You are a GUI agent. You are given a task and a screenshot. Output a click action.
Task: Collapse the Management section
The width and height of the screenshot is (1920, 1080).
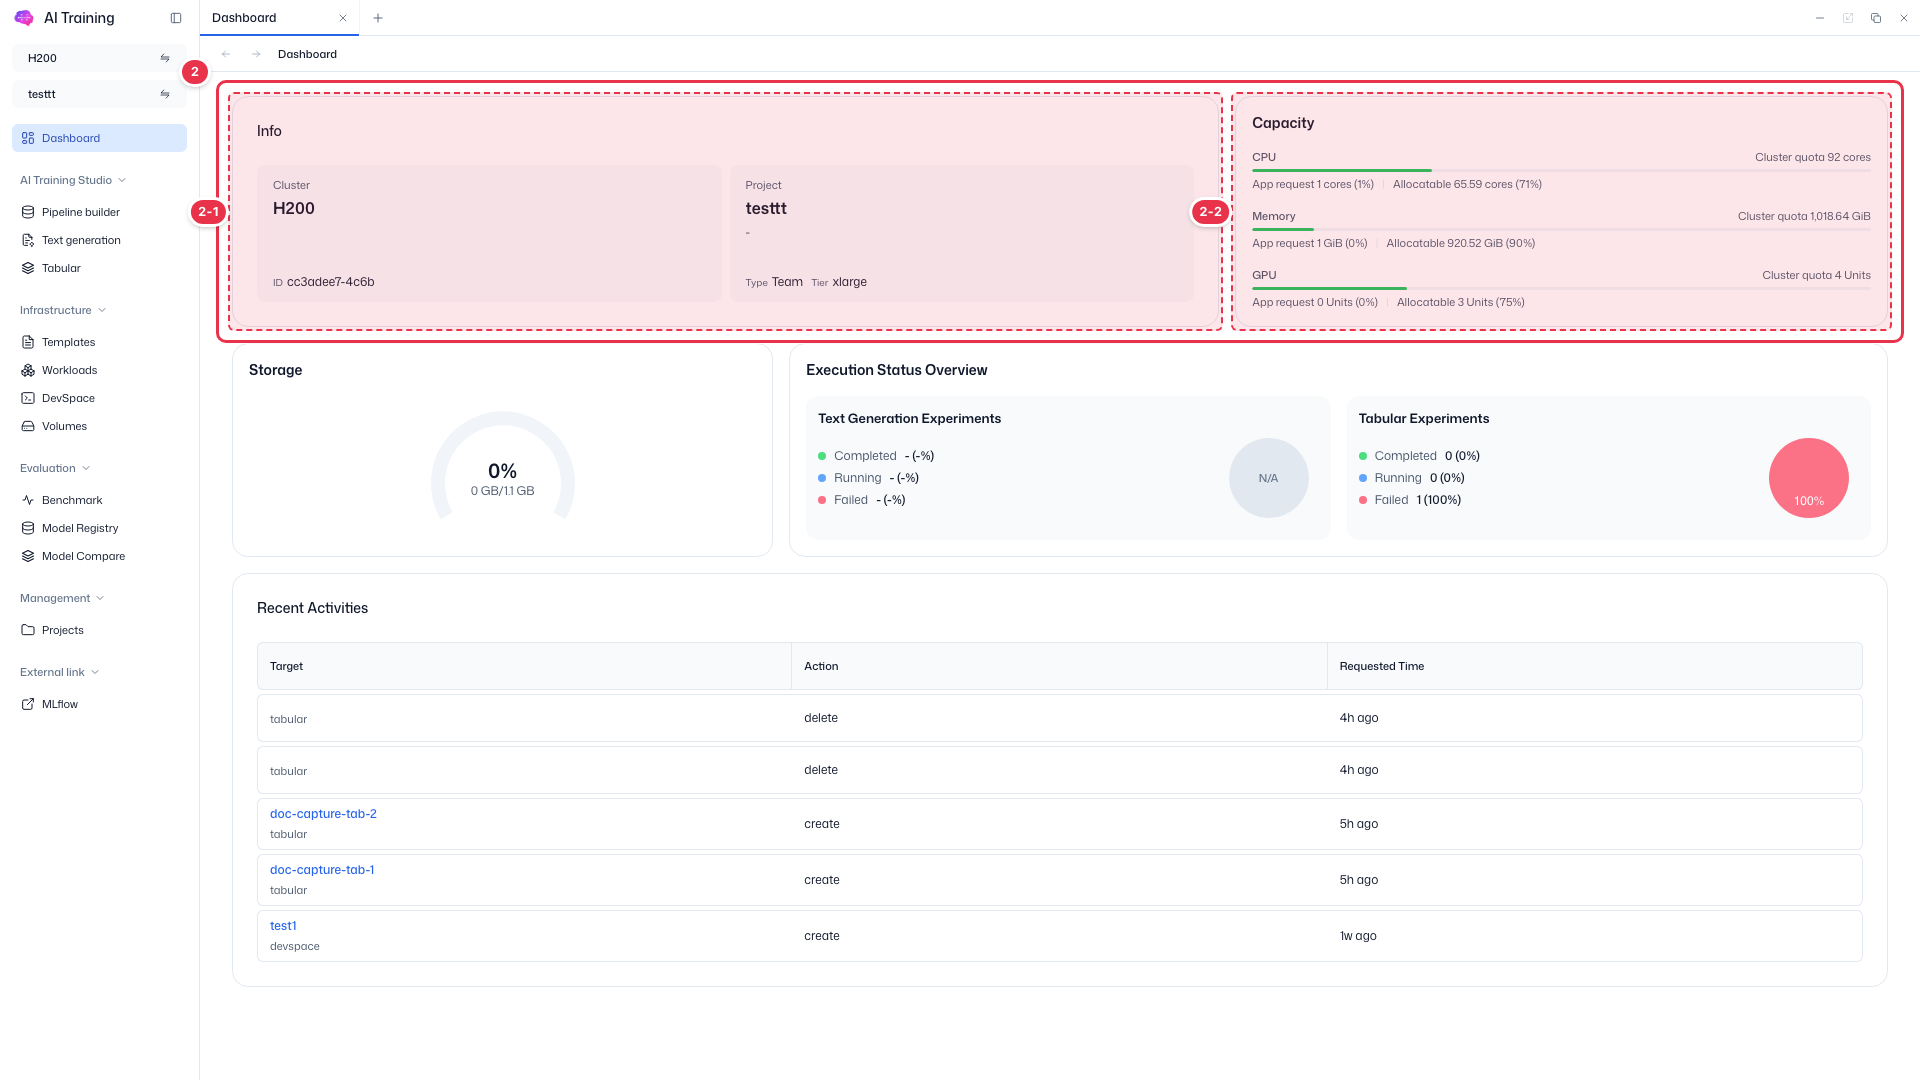[62, 598]
